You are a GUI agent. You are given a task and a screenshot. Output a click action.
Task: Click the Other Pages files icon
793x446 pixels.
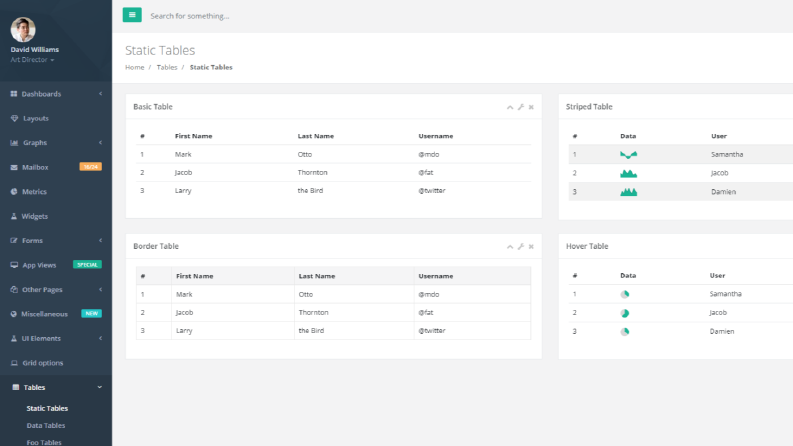[14, 289]
